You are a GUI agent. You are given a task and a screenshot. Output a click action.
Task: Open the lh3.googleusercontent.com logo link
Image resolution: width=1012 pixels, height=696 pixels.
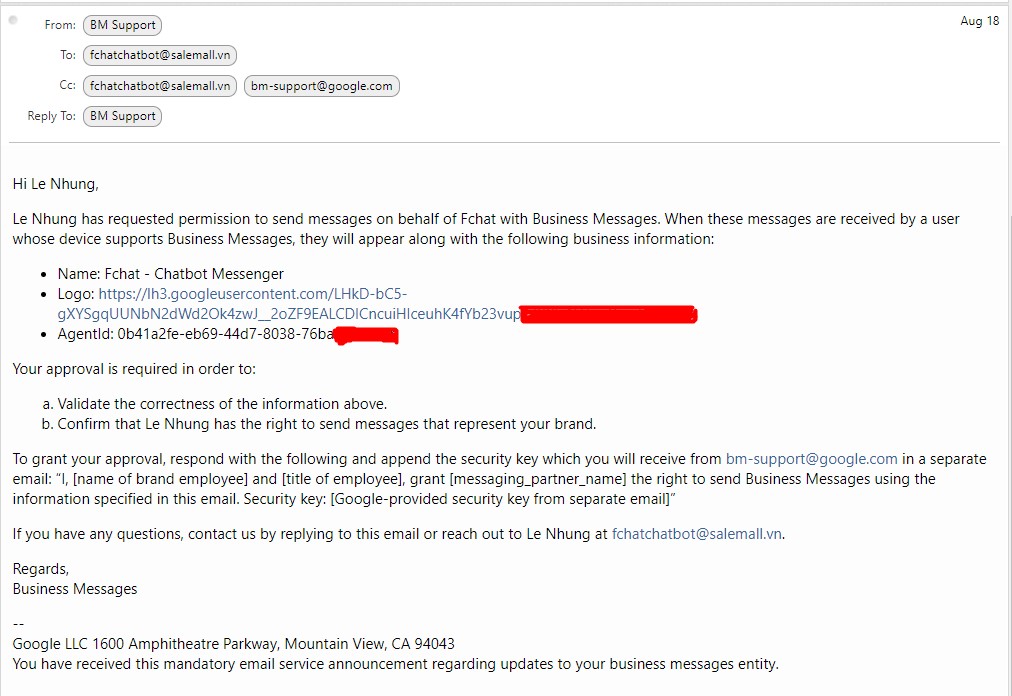pyautogui.click(x=289, y=304)
